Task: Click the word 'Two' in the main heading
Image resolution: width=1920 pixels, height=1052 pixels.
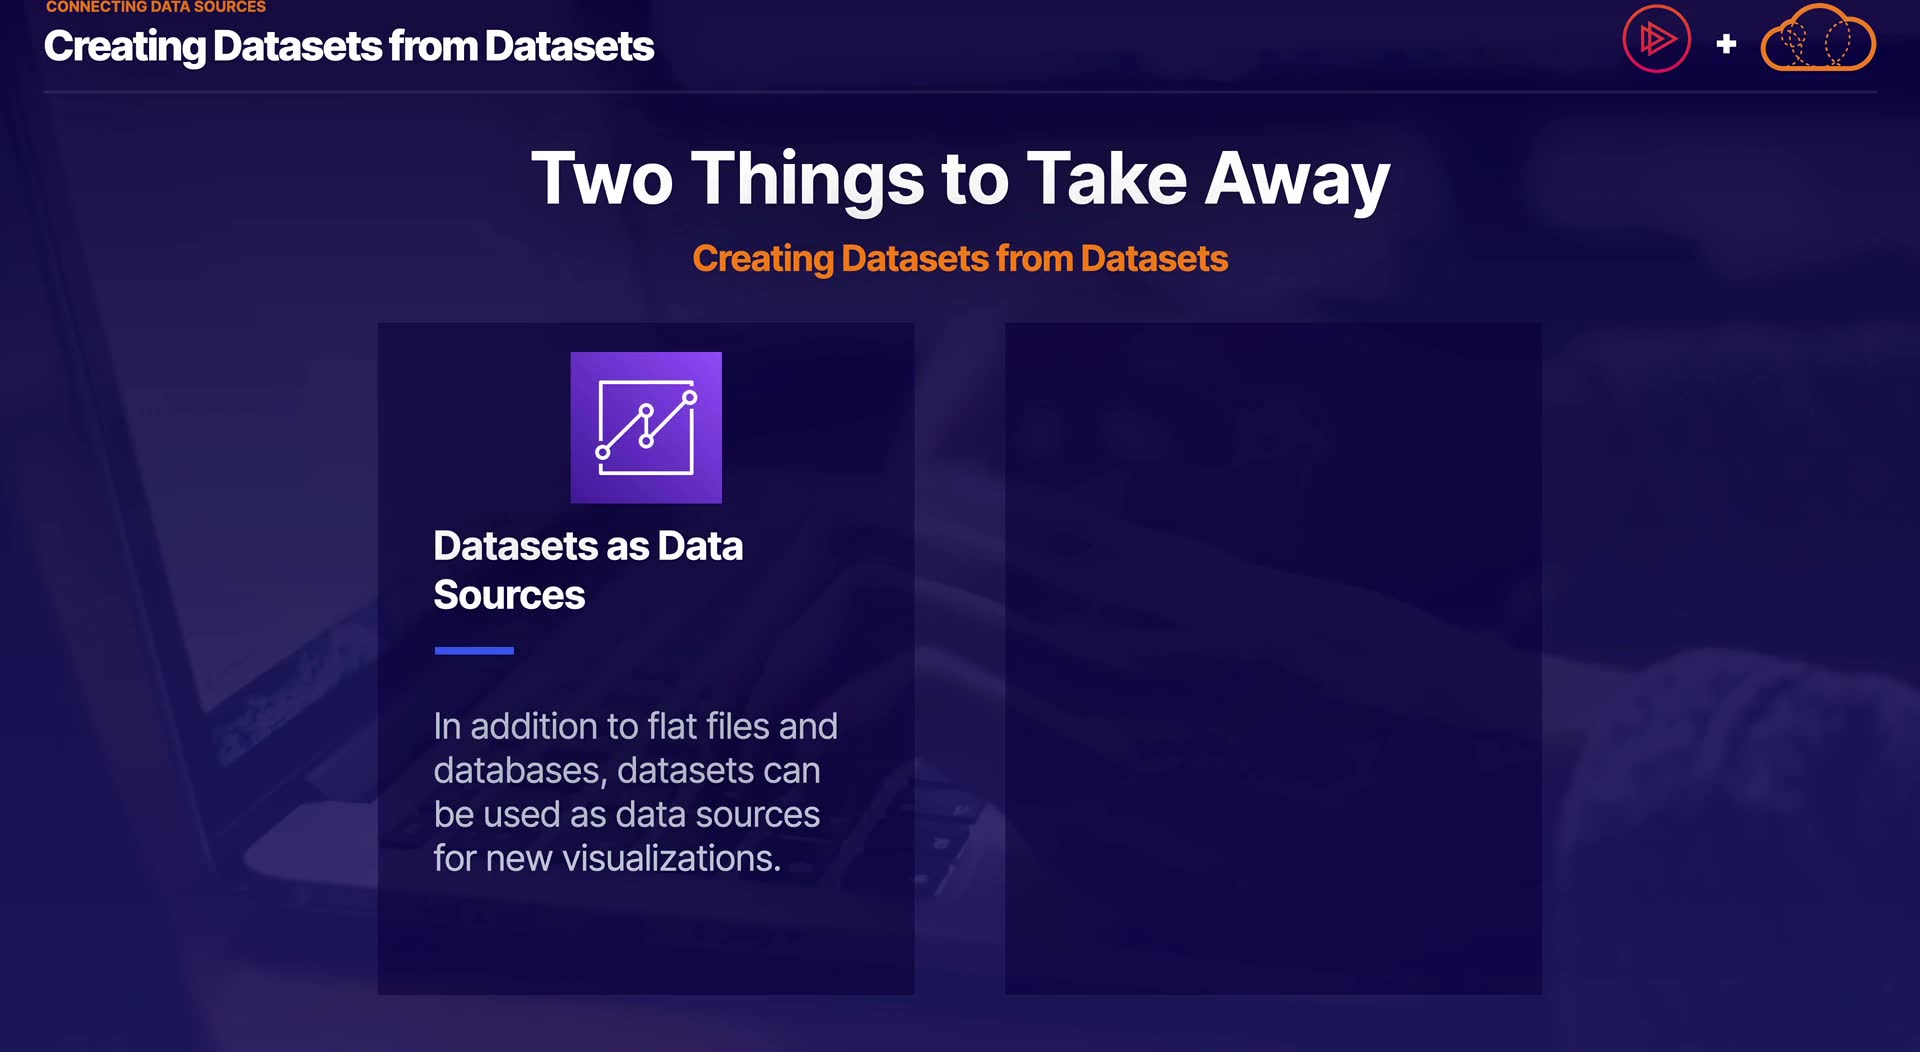Action: pos(602,178)
